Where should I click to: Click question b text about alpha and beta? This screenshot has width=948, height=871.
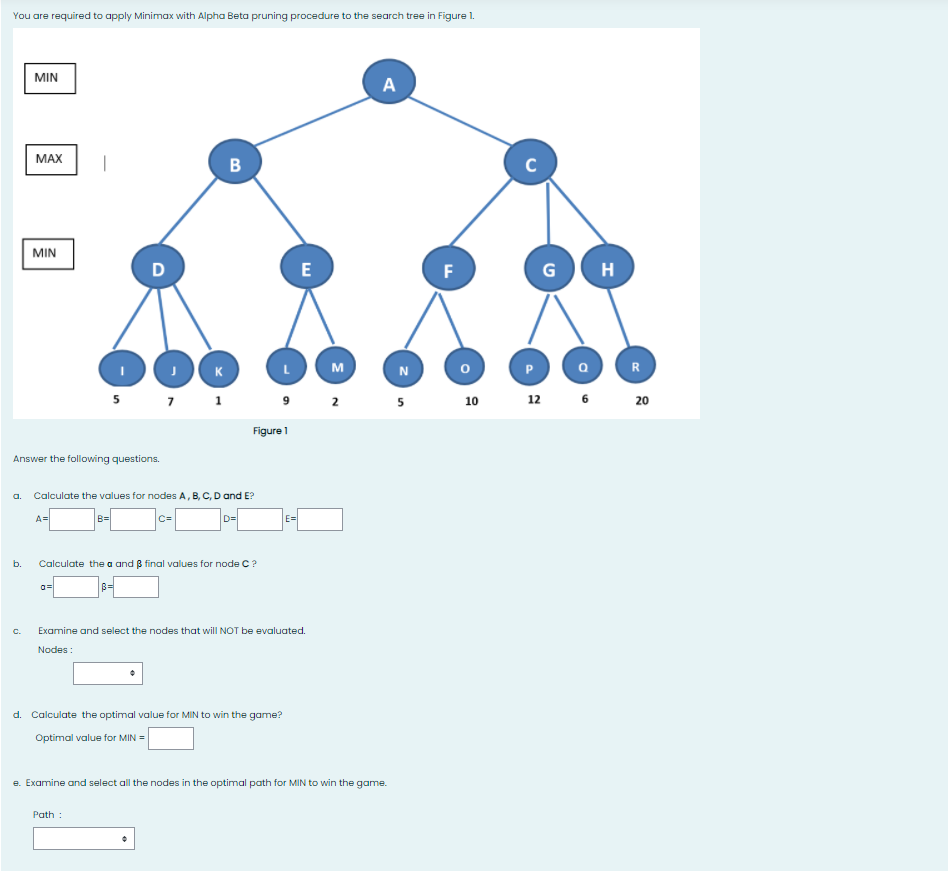[x=148, y=564]
